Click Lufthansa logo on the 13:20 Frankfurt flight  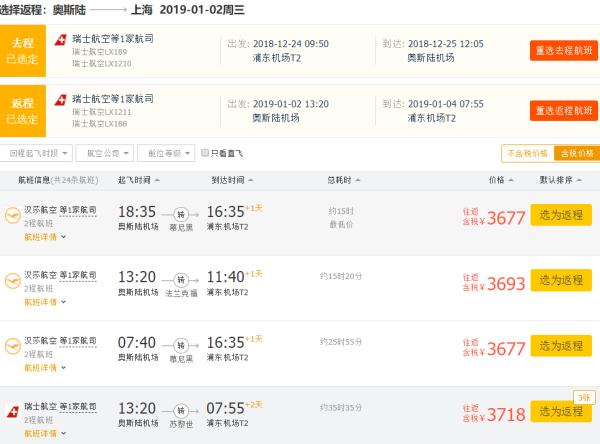coord(13,281)
